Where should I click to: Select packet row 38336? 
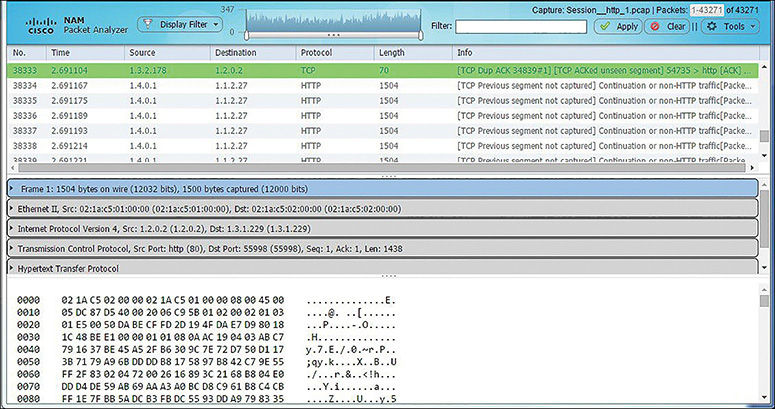[383, 116]
